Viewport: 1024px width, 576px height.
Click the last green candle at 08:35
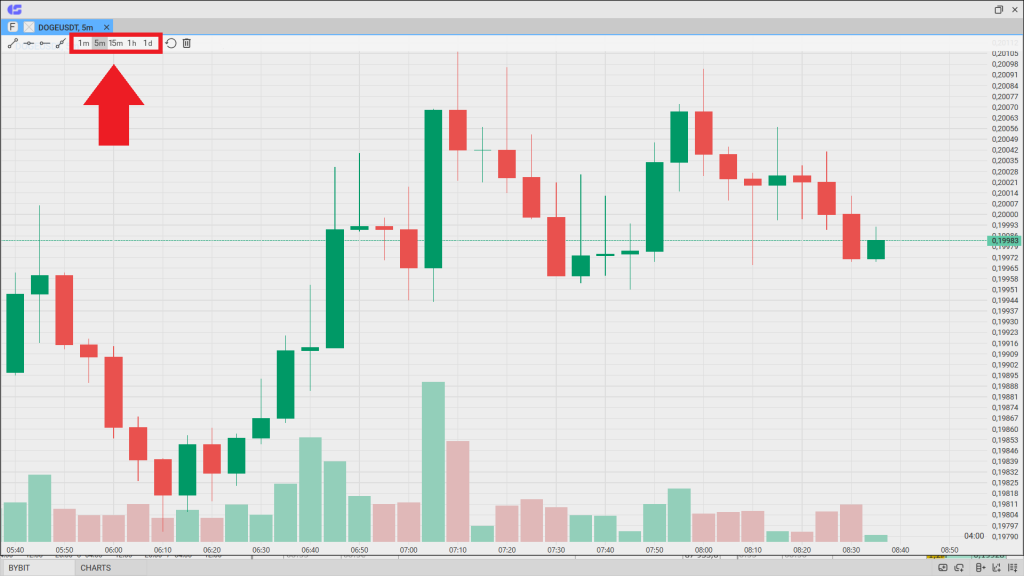(876, 249)
